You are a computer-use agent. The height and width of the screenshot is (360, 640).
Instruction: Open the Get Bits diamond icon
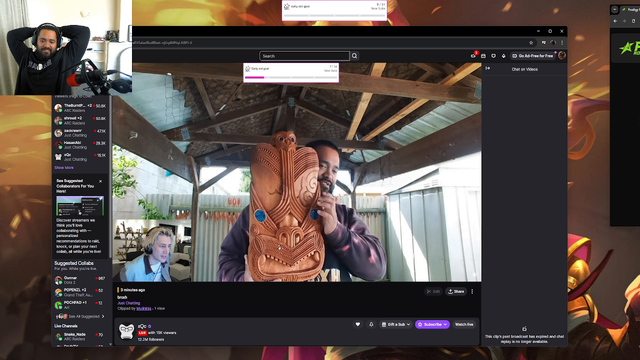tap(503, 56)
